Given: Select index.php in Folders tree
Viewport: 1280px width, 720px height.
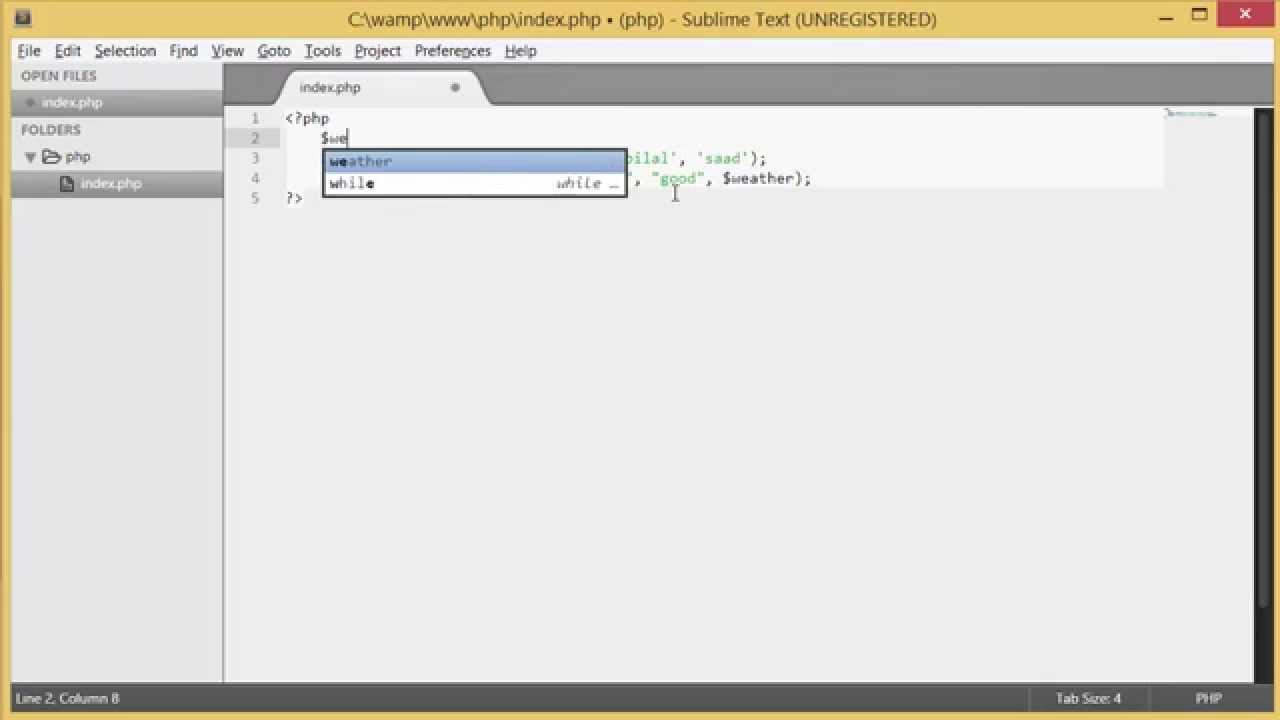Looking at the screenshot, I should [x=117, y=184].
